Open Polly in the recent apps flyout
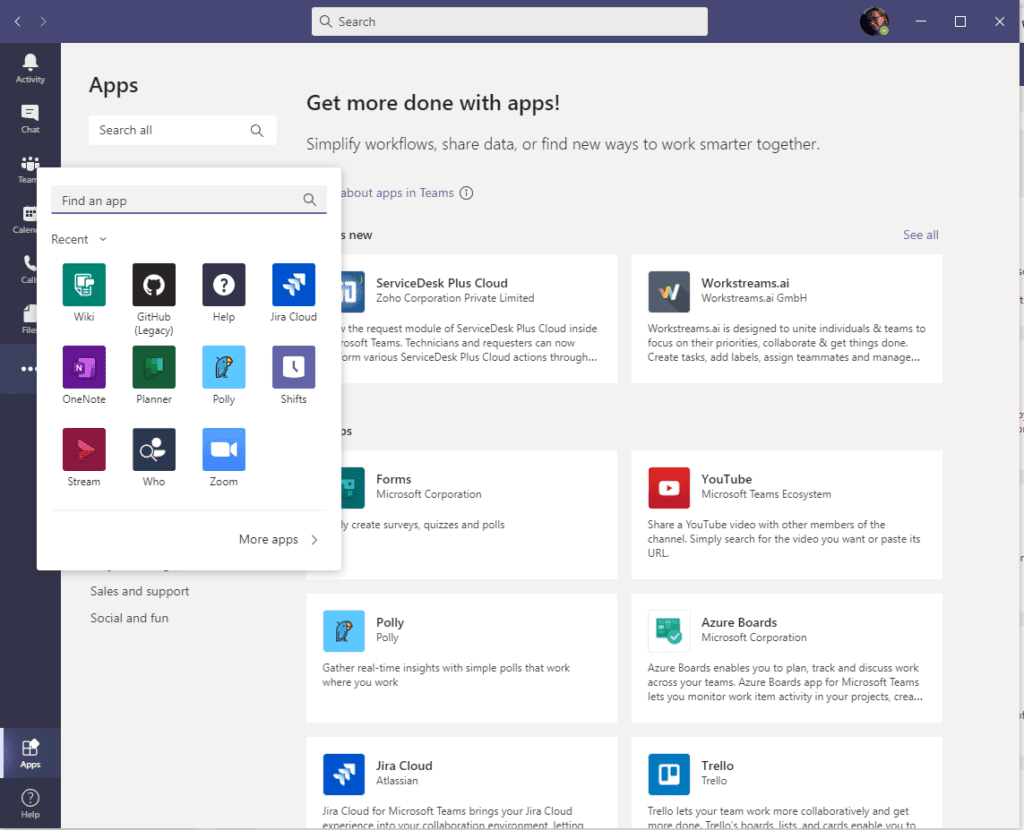This screenshot has height=830, width=1024. [223, 367]
